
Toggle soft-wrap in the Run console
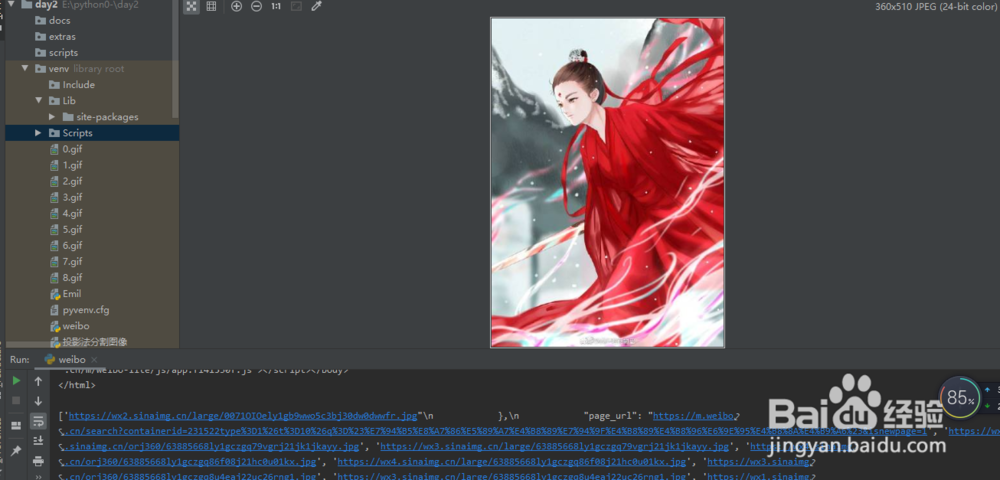[38, 421]
